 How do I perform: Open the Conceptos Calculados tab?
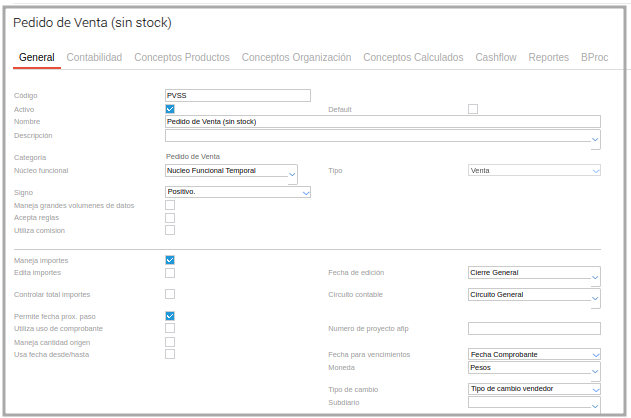(x=413, y=58)
